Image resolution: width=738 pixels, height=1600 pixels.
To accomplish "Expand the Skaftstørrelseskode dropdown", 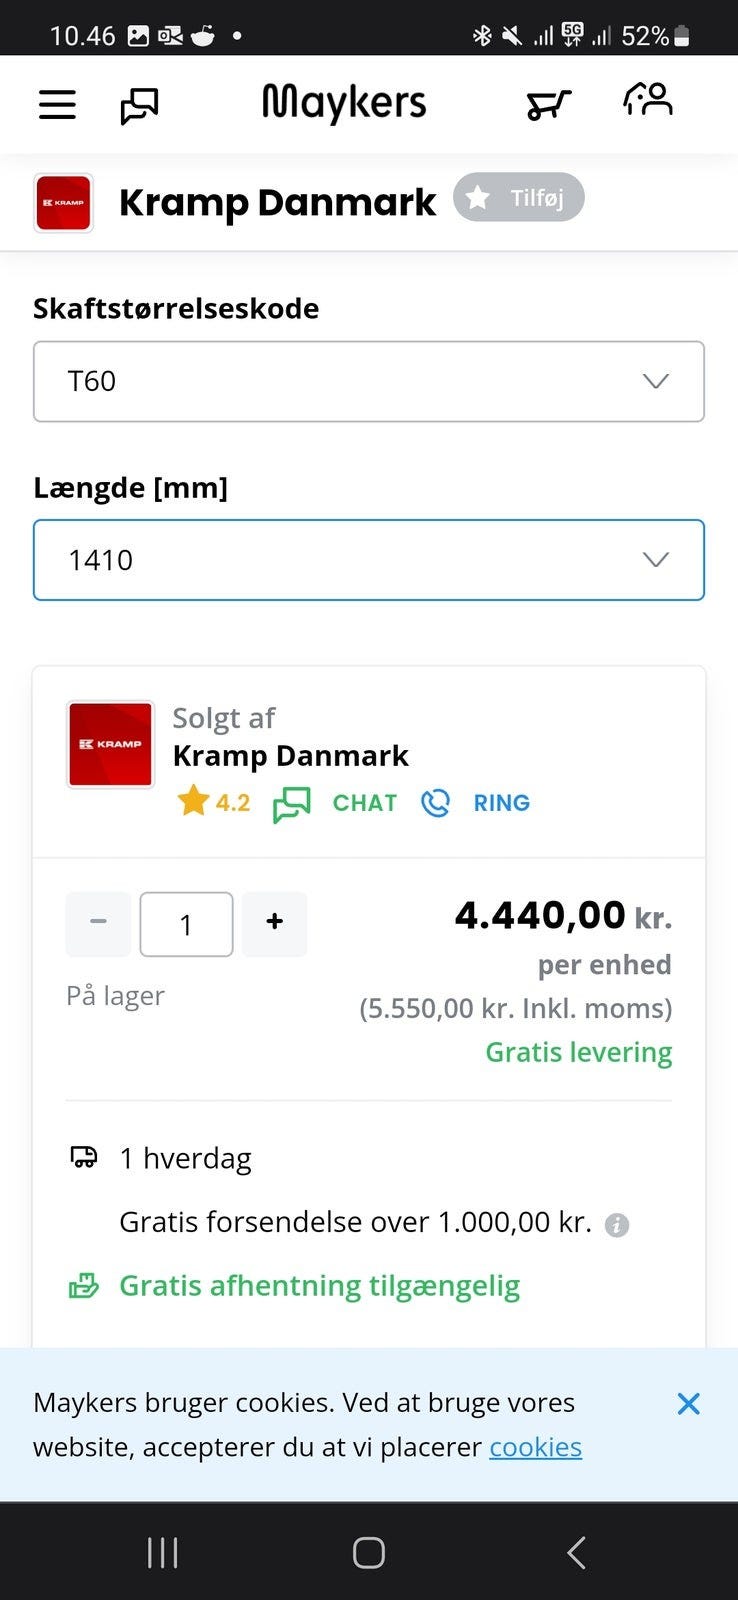I will pyautogui.click(x=369, y=382).
